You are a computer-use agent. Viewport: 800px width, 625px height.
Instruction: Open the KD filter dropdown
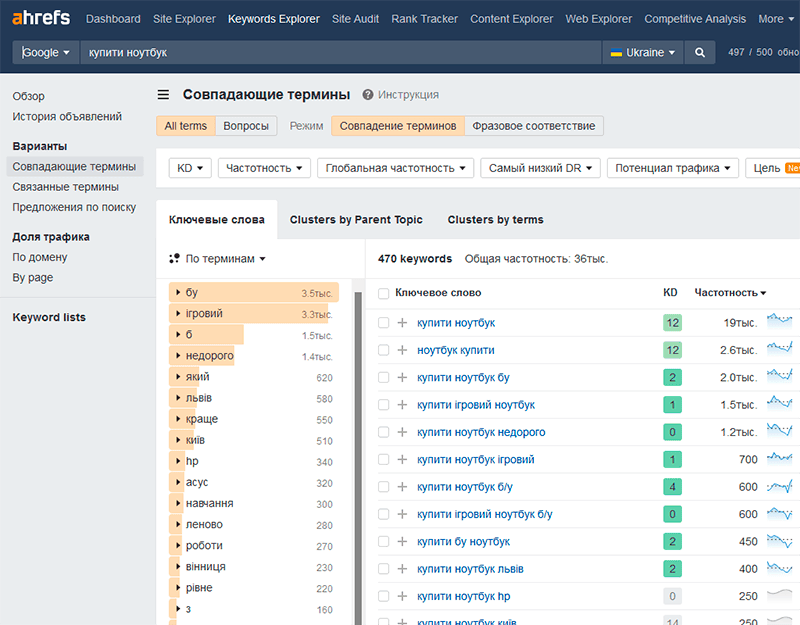point(190,168)
